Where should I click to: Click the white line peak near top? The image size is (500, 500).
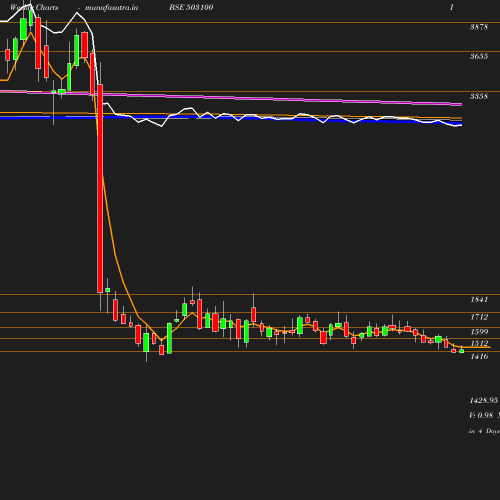click(x=77, y=13)
